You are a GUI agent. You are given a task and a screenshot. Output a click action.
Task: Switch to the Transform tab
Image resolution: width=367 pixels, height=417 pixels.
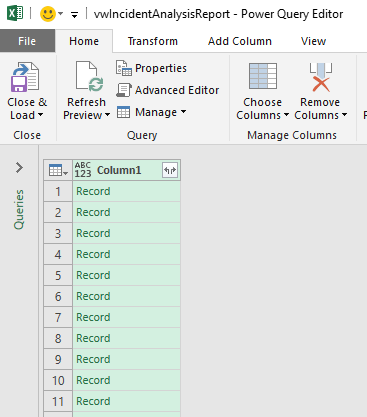point(153,41)
